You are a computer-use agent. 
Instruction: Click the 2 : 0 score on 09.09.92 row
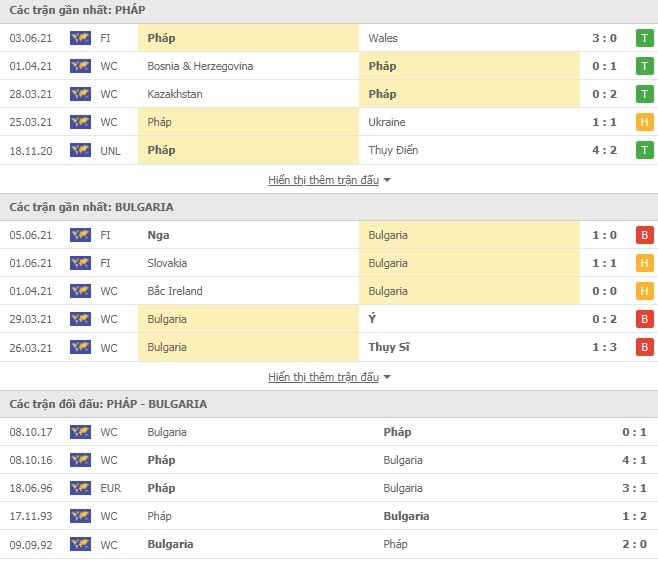(634, 544)
